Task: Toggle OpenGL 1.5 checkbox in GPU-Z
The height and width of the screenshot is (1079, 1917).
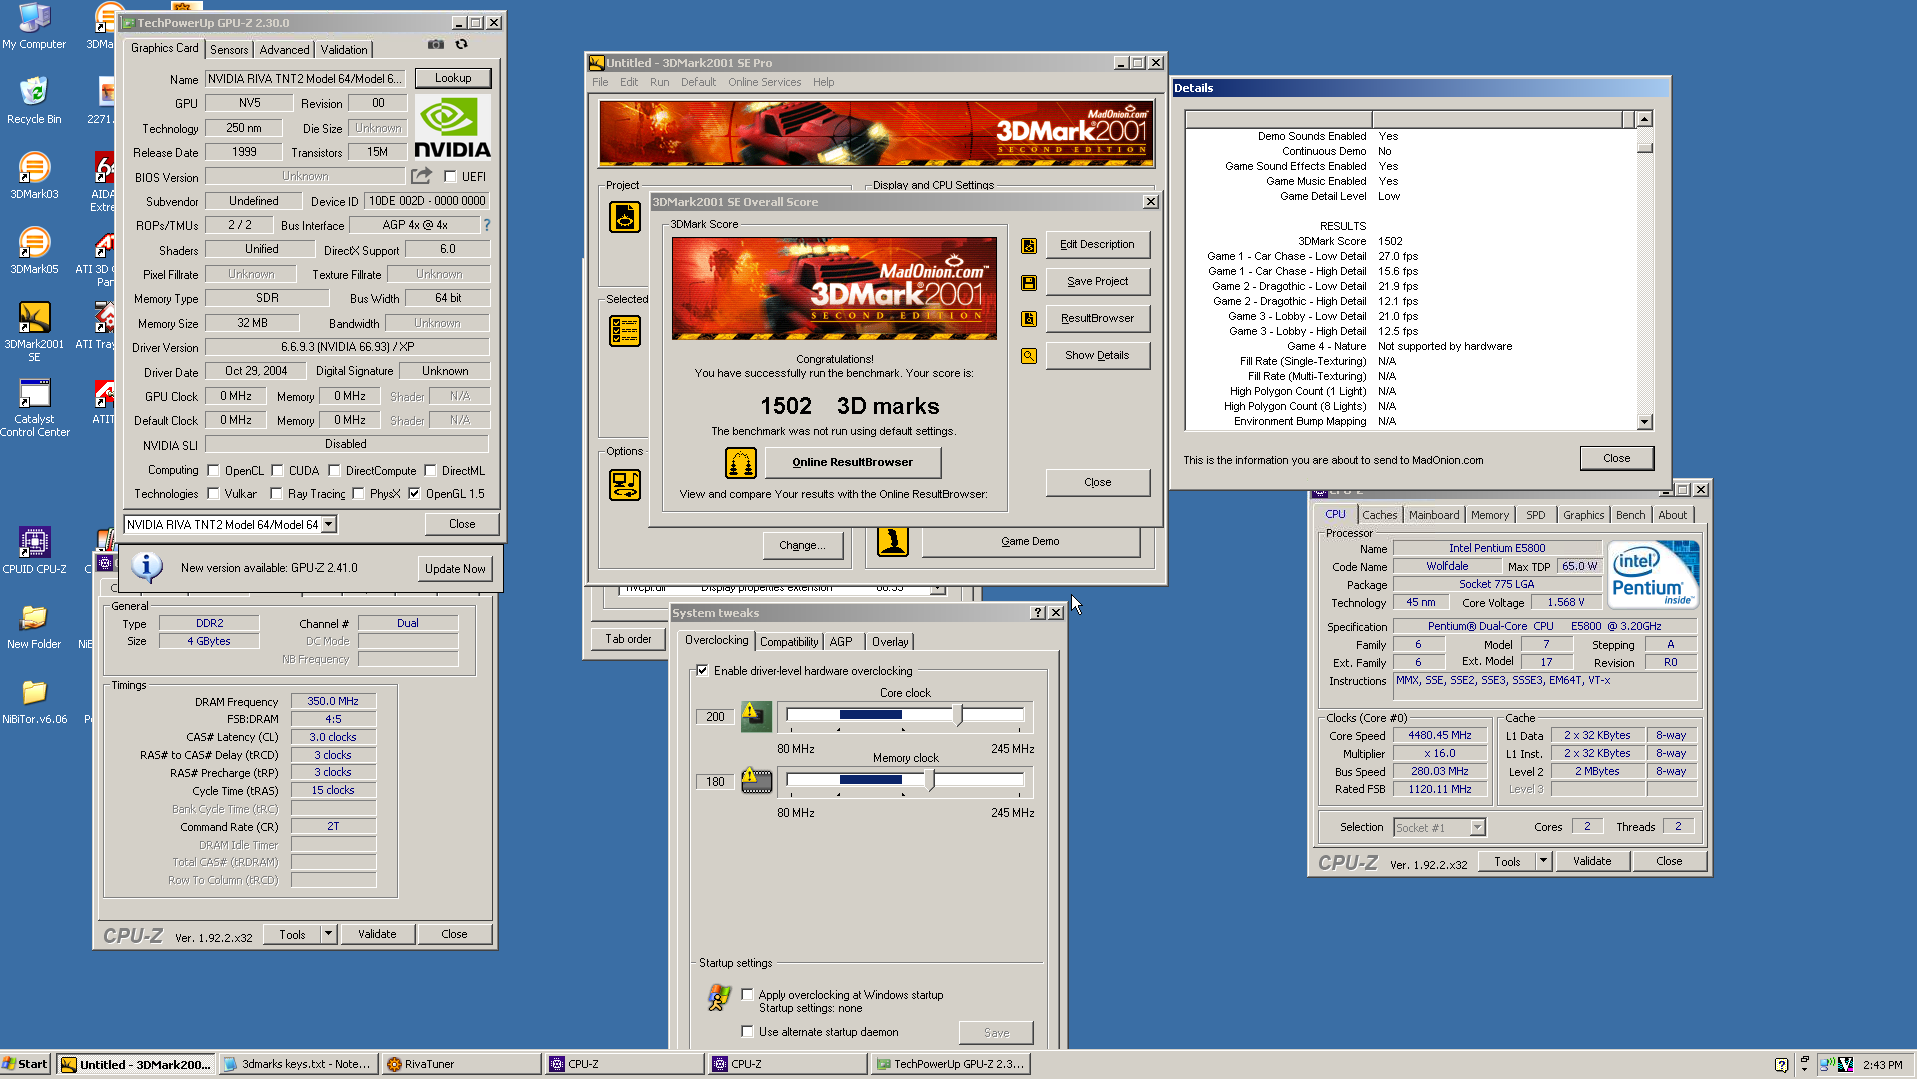Action: click(x=414, y=494)
